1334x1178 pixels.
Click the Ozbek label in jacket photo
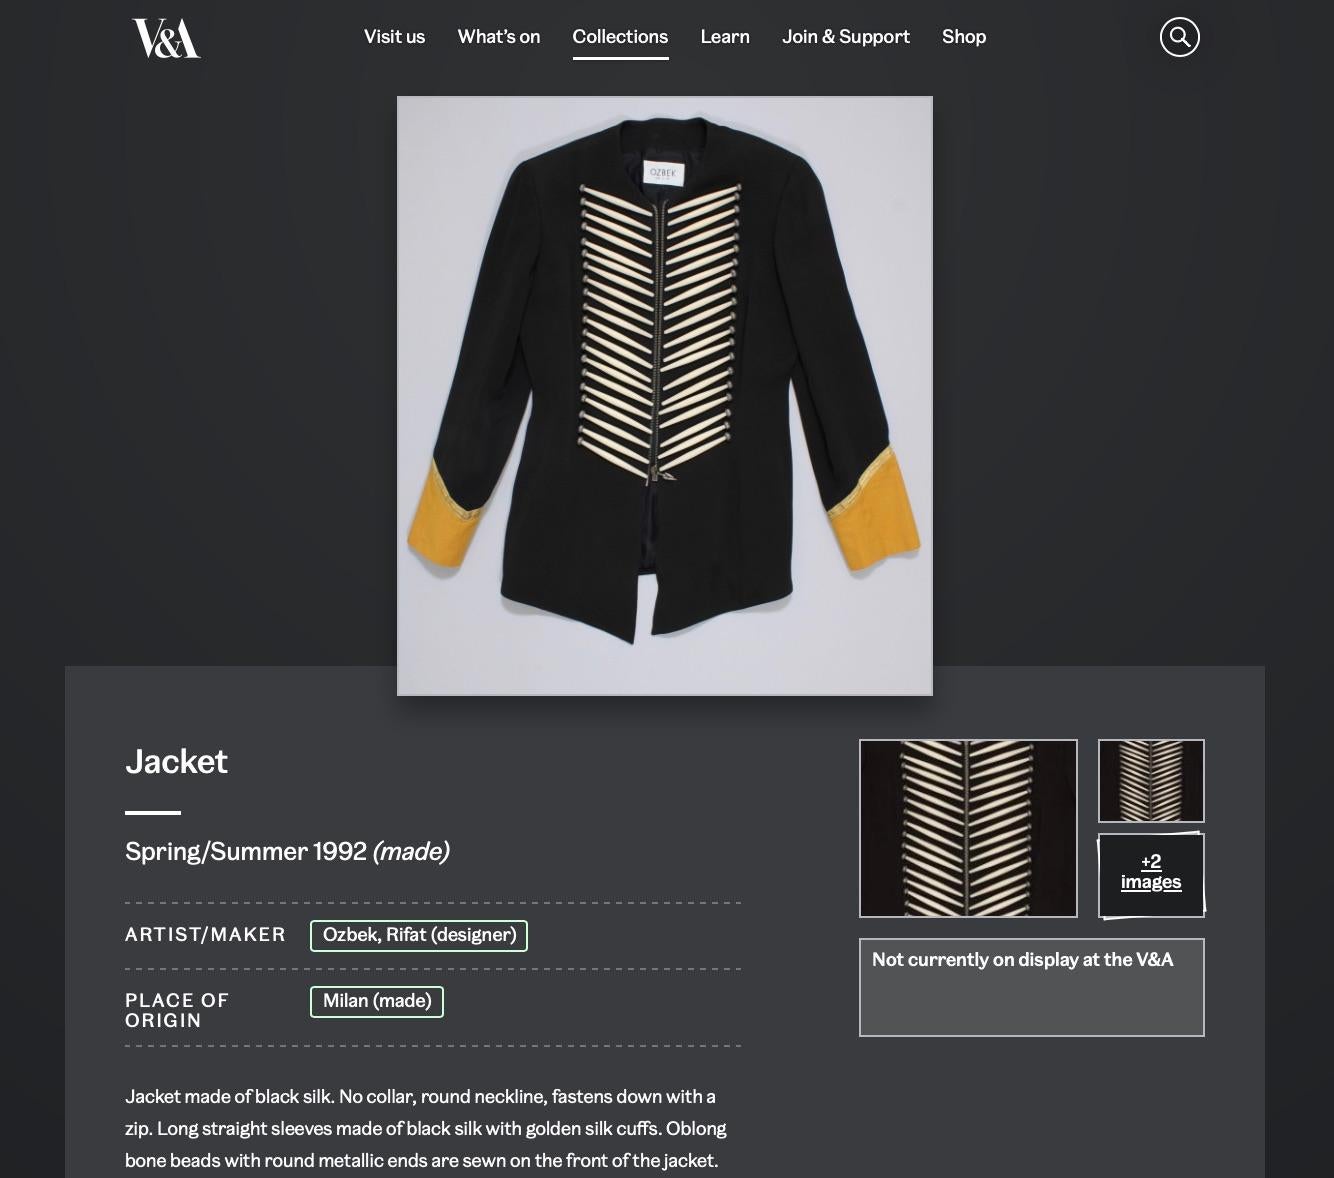[x=663, y=172]
